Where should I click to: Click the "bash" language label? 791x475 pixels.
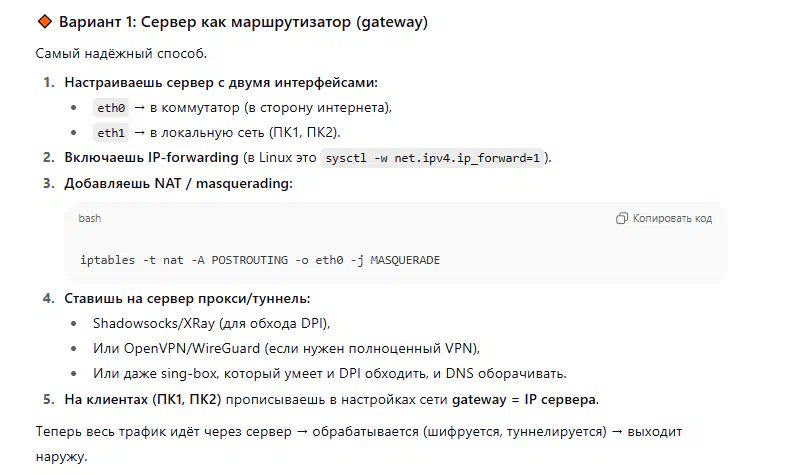click(90, 218)
